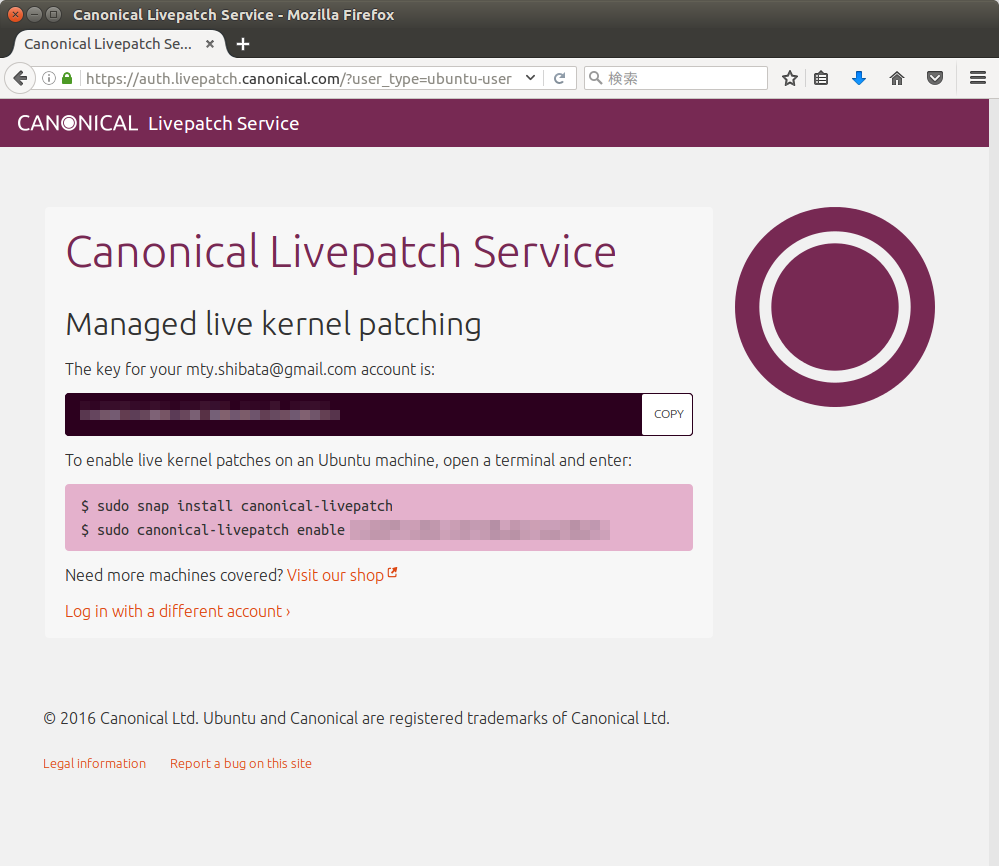Click the 2016 Canonical Ltd. copyright text
Viewport: 999px width, 866px height.
(x=356, y=718)
